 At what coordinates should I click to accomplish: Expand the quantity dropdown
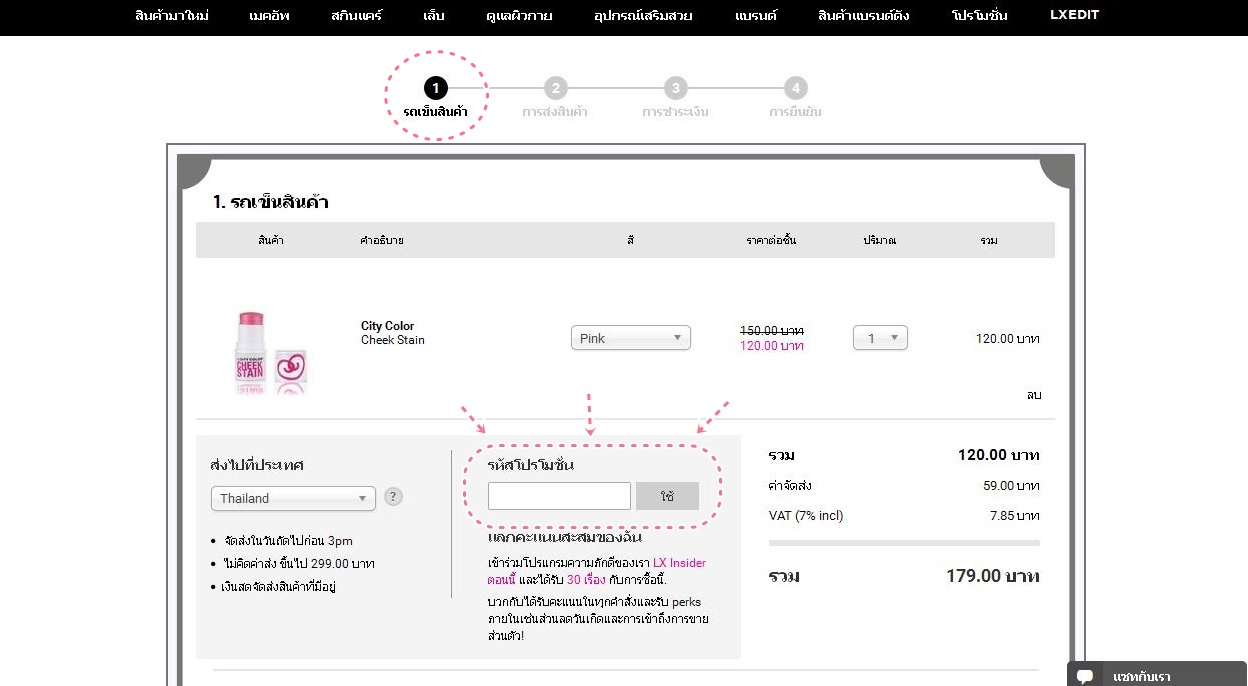pos(880,338)
